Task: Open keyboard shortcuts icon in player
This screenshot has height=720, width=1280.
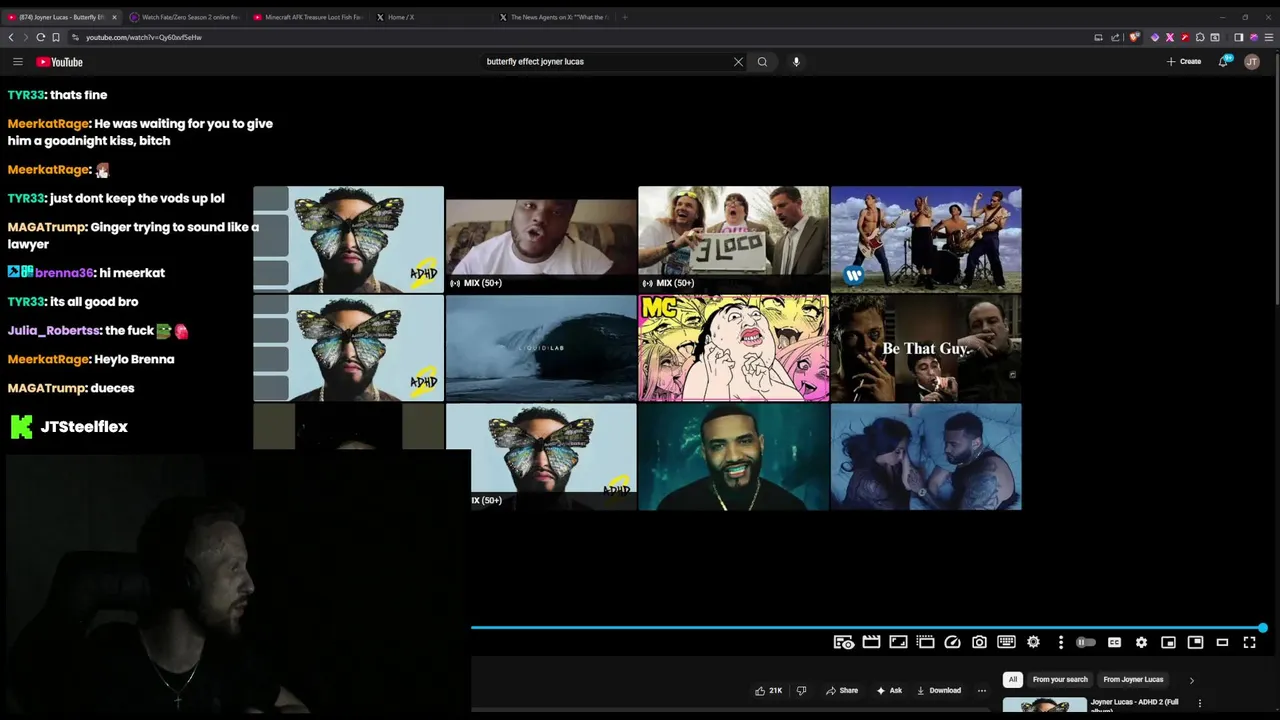Action: point(1006,642)
